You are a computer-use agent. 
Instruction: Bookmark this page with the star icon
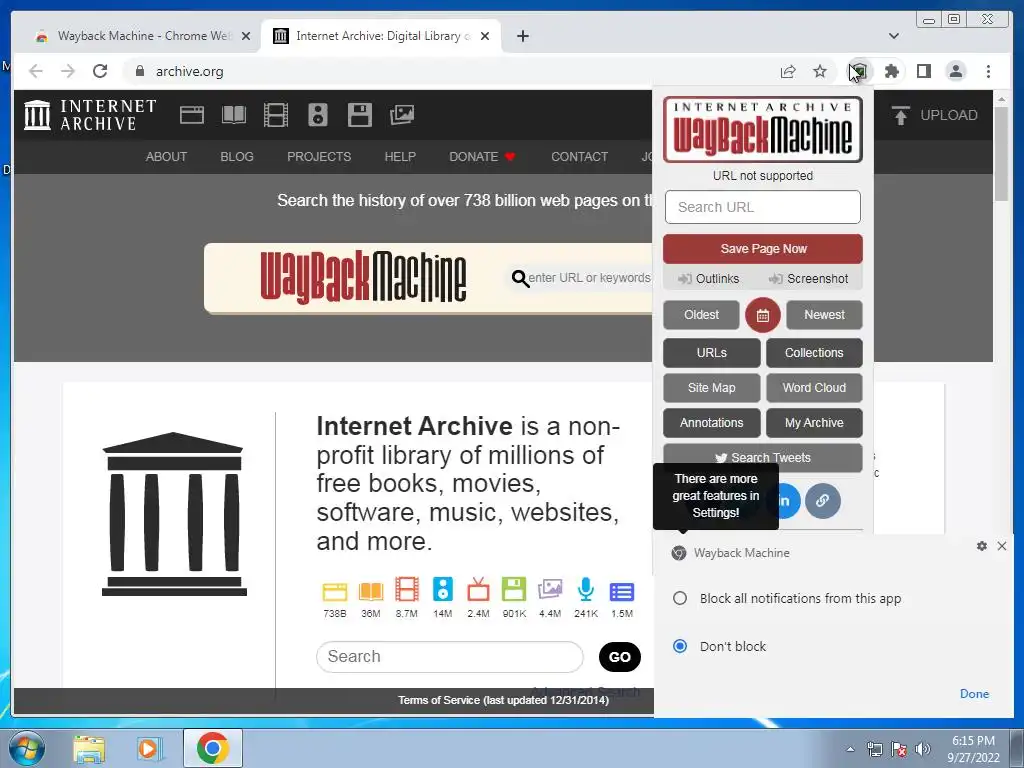(820, 71)
